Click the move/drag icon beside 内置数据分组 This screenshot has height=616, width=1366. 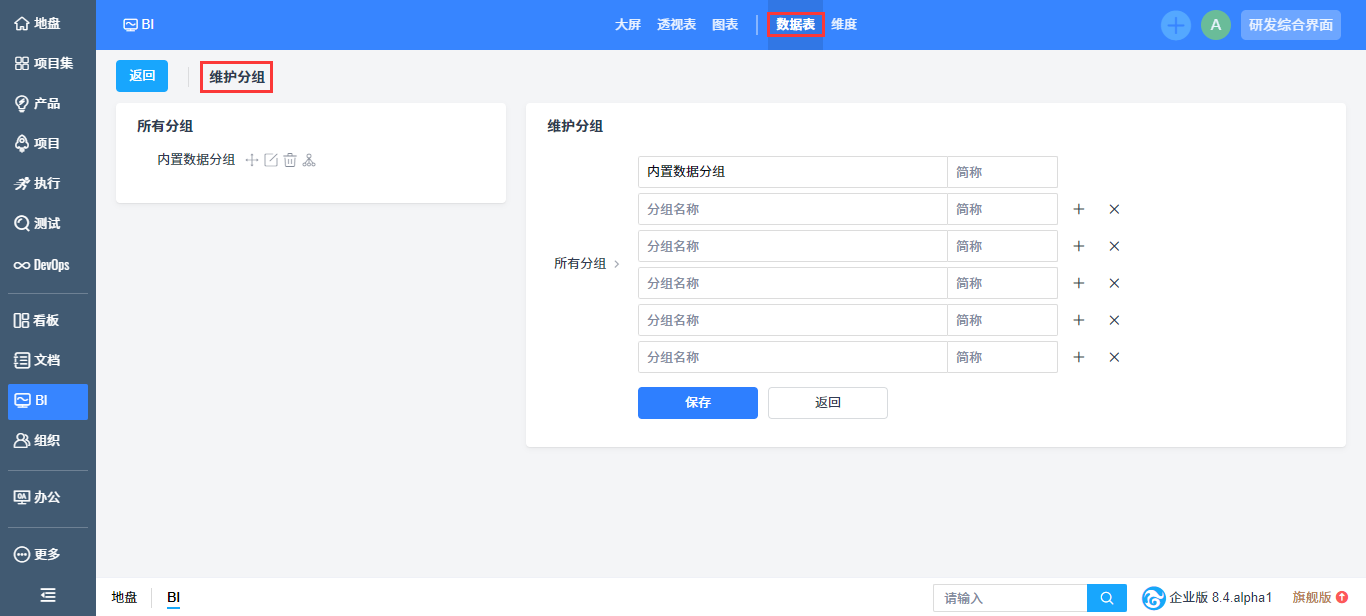click(252, 160)
